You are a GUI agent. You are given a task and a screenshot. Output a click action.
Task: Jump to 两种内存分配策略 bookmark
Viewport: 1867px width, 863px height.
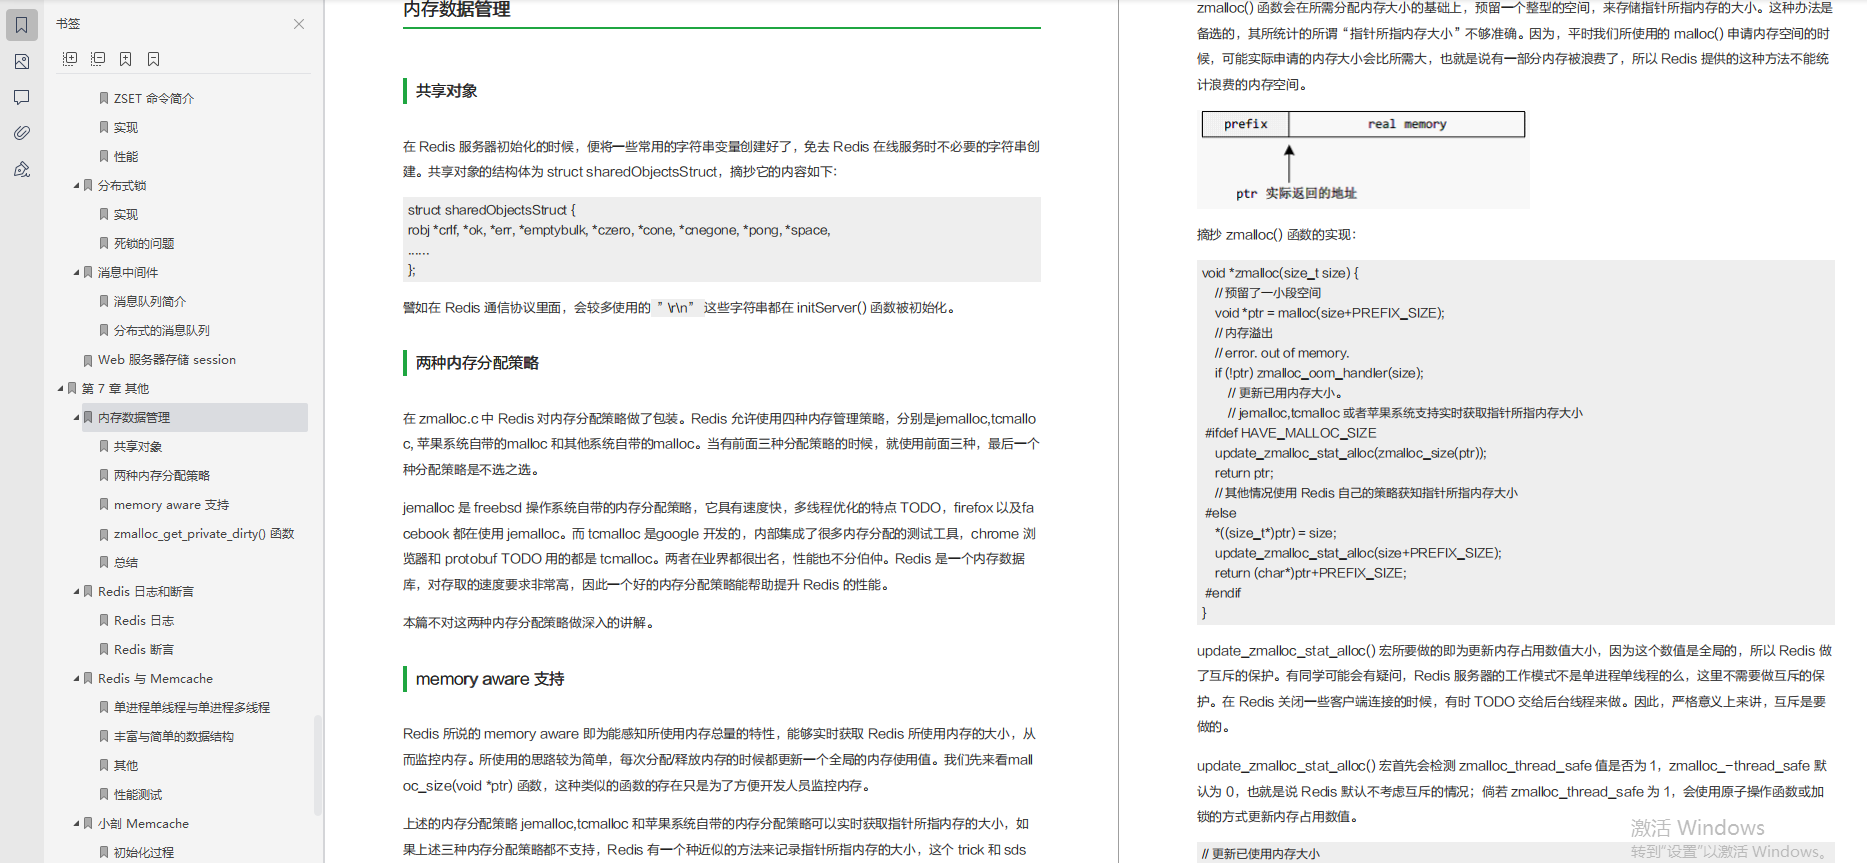[162, 475]
